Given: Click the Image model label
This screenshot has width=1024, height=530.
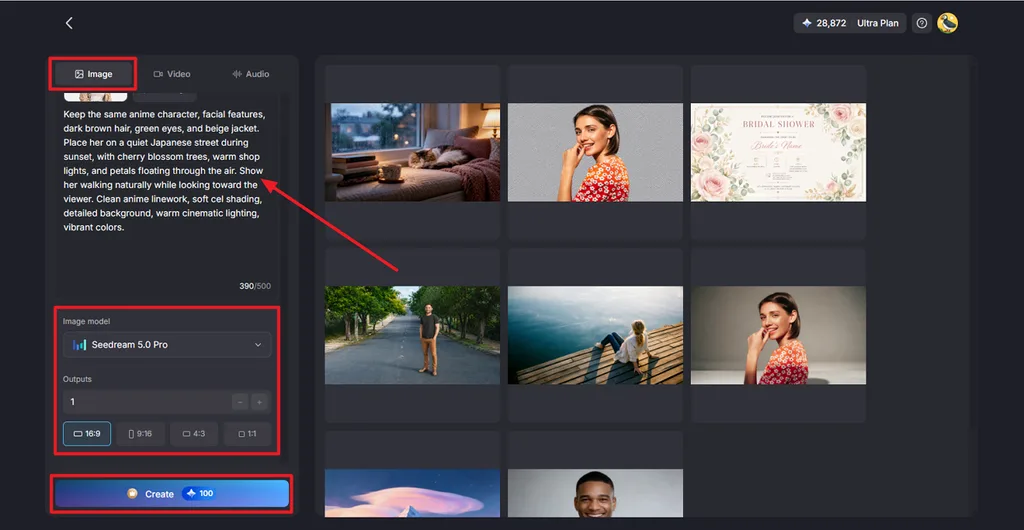Looking at the screenshot, I should (87, 321).
